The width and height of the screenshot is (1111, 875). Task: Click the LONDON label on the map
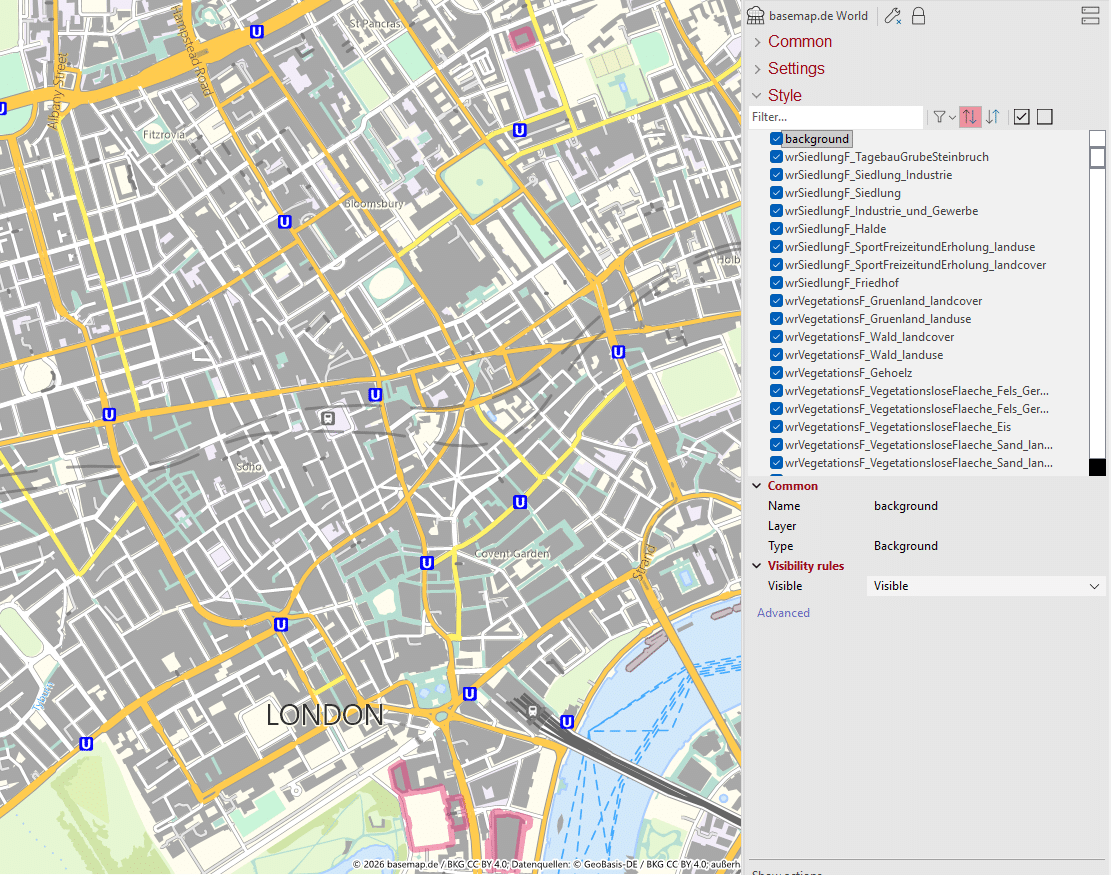point(325,716)
